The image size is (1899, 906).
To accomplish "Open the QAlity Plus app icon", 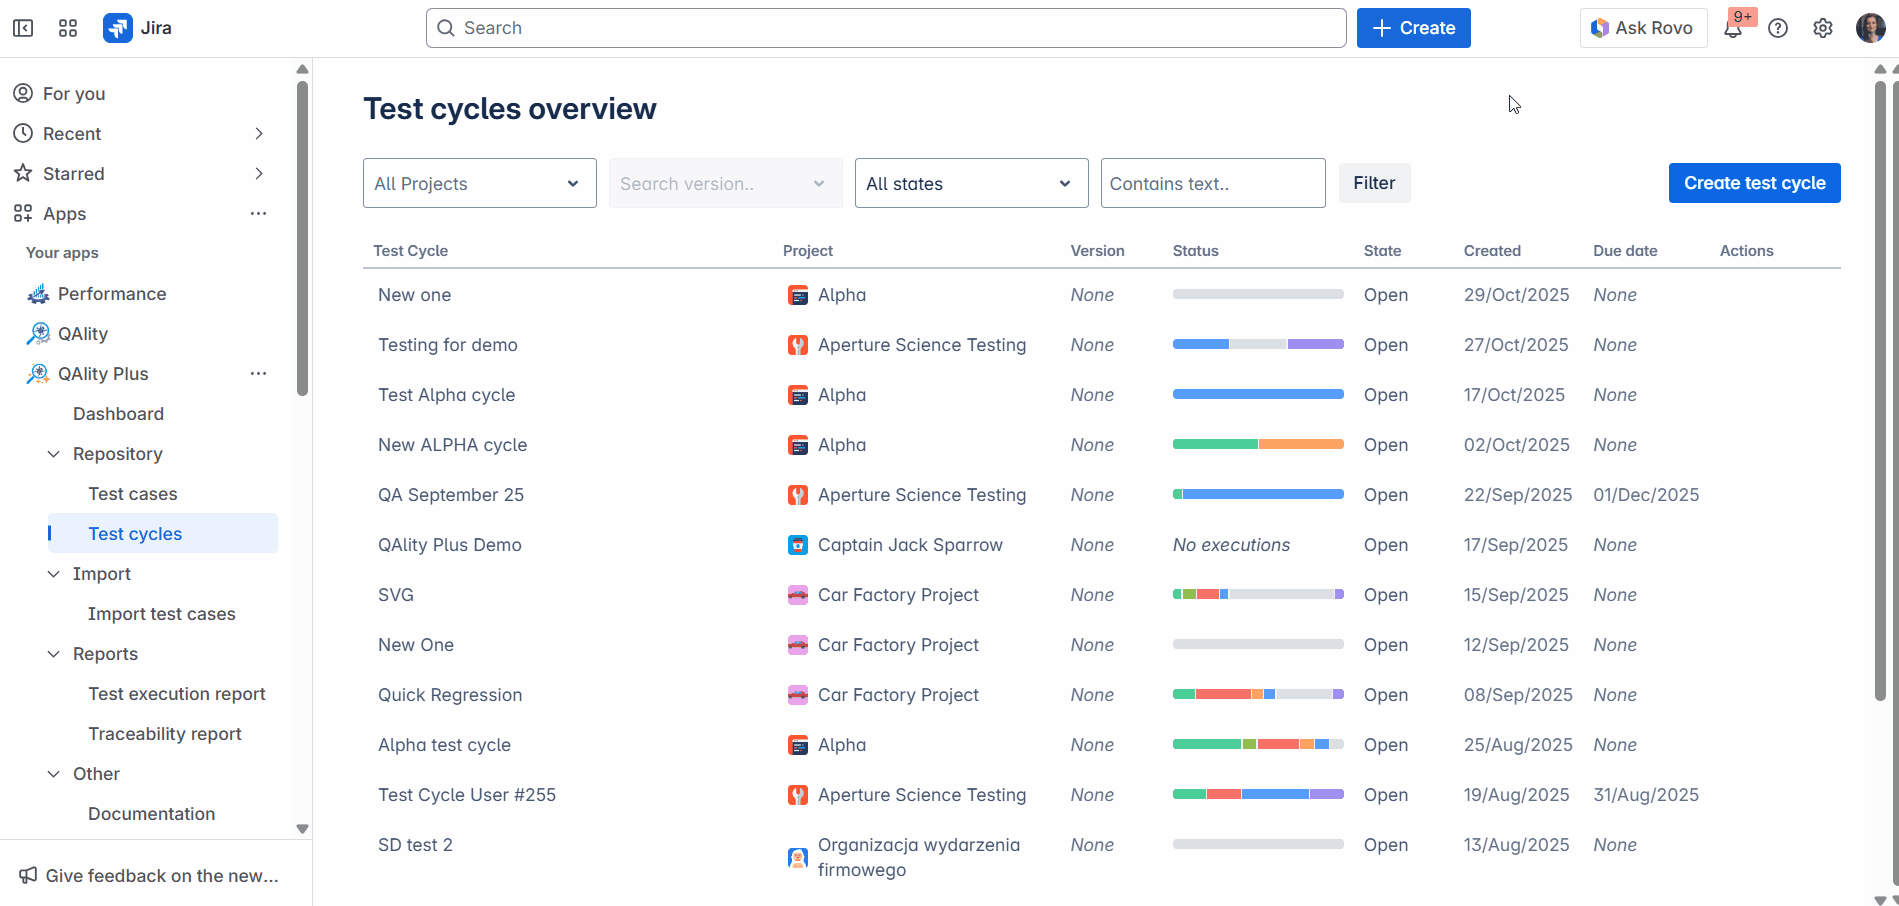I will pos(38,374).
